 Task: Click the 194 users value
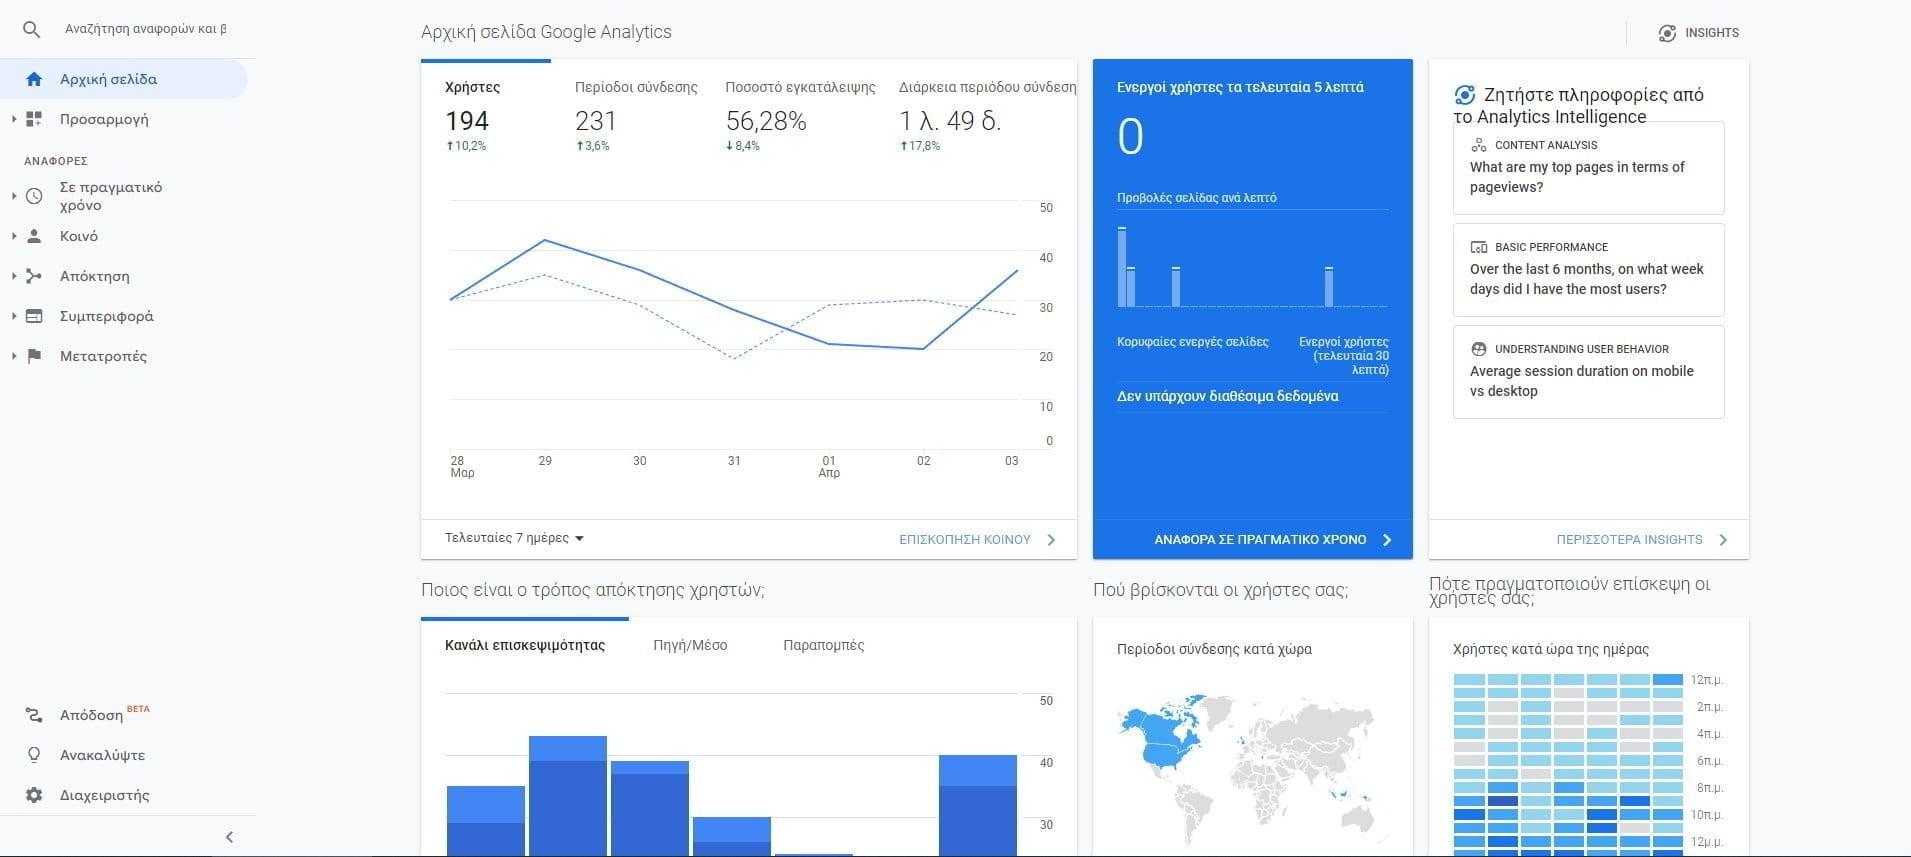pos(467,121)
